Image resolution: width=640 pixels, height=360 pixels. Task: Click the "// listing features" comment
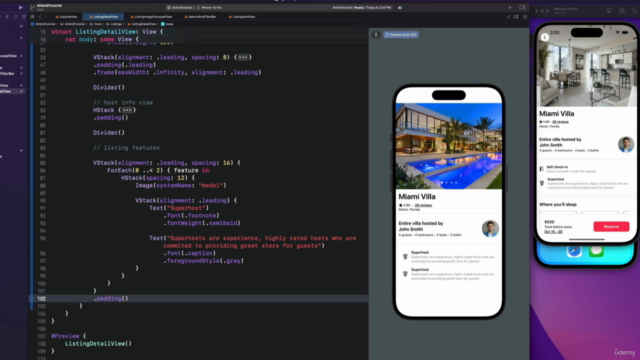click(126, 148)
